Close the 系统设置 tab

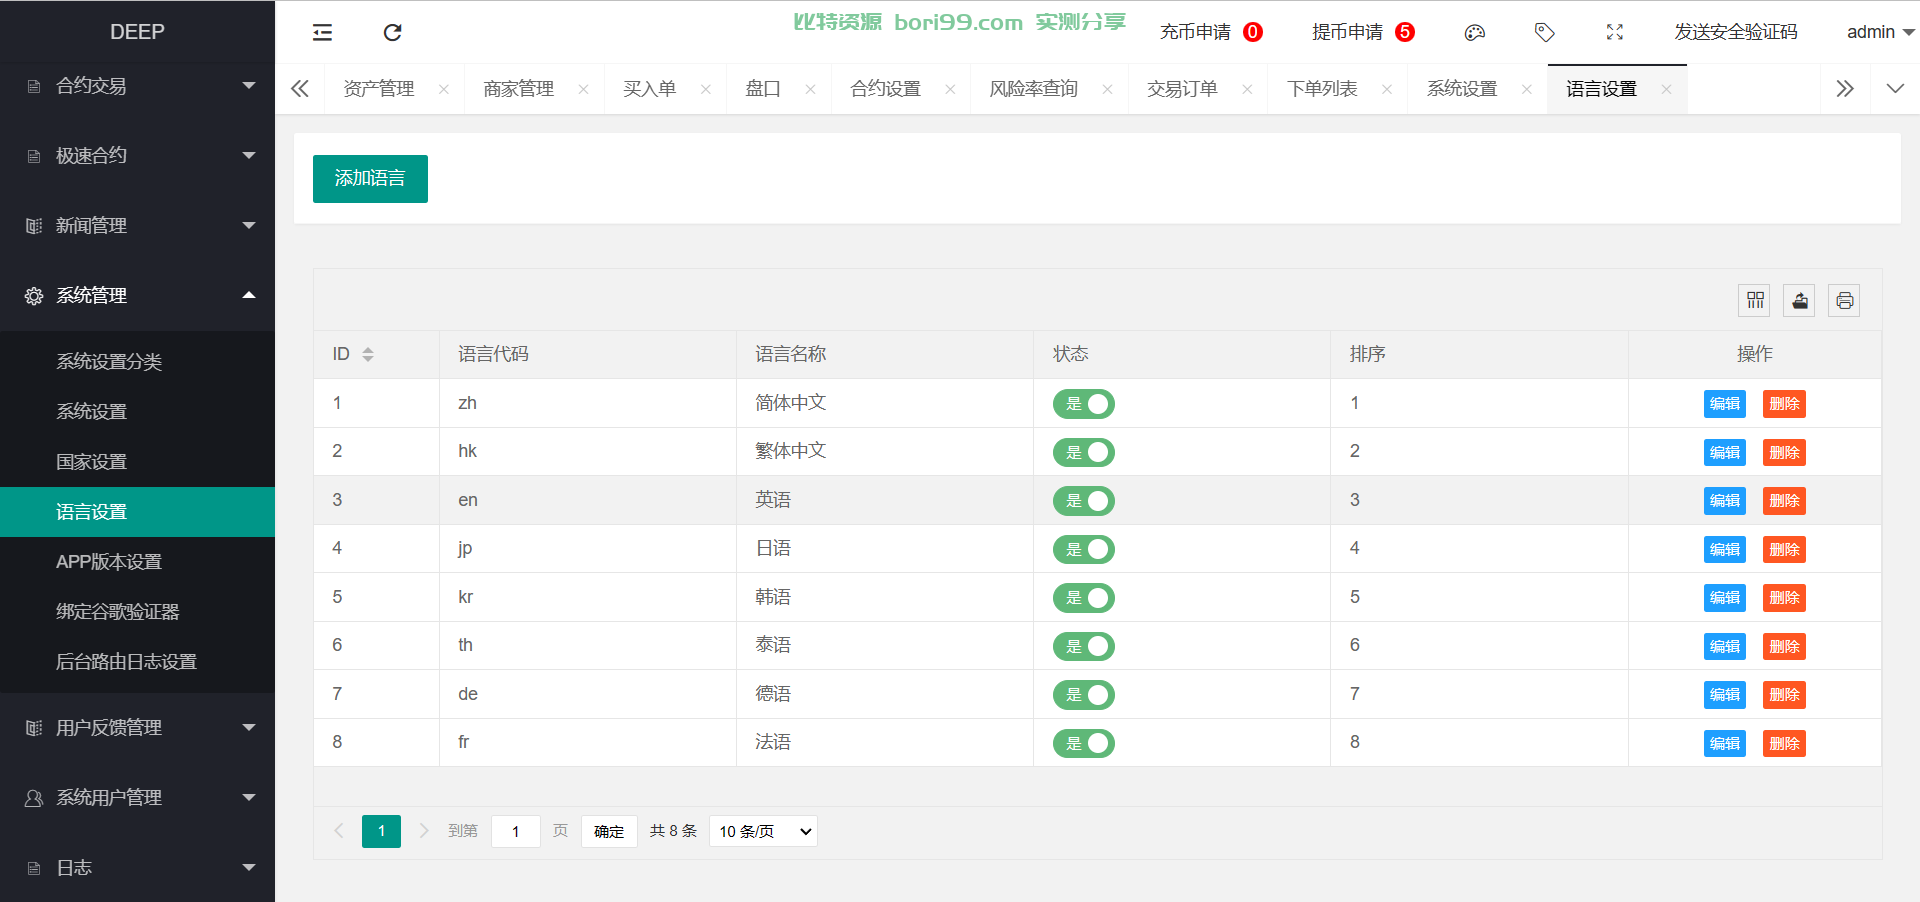(1526, 89)
